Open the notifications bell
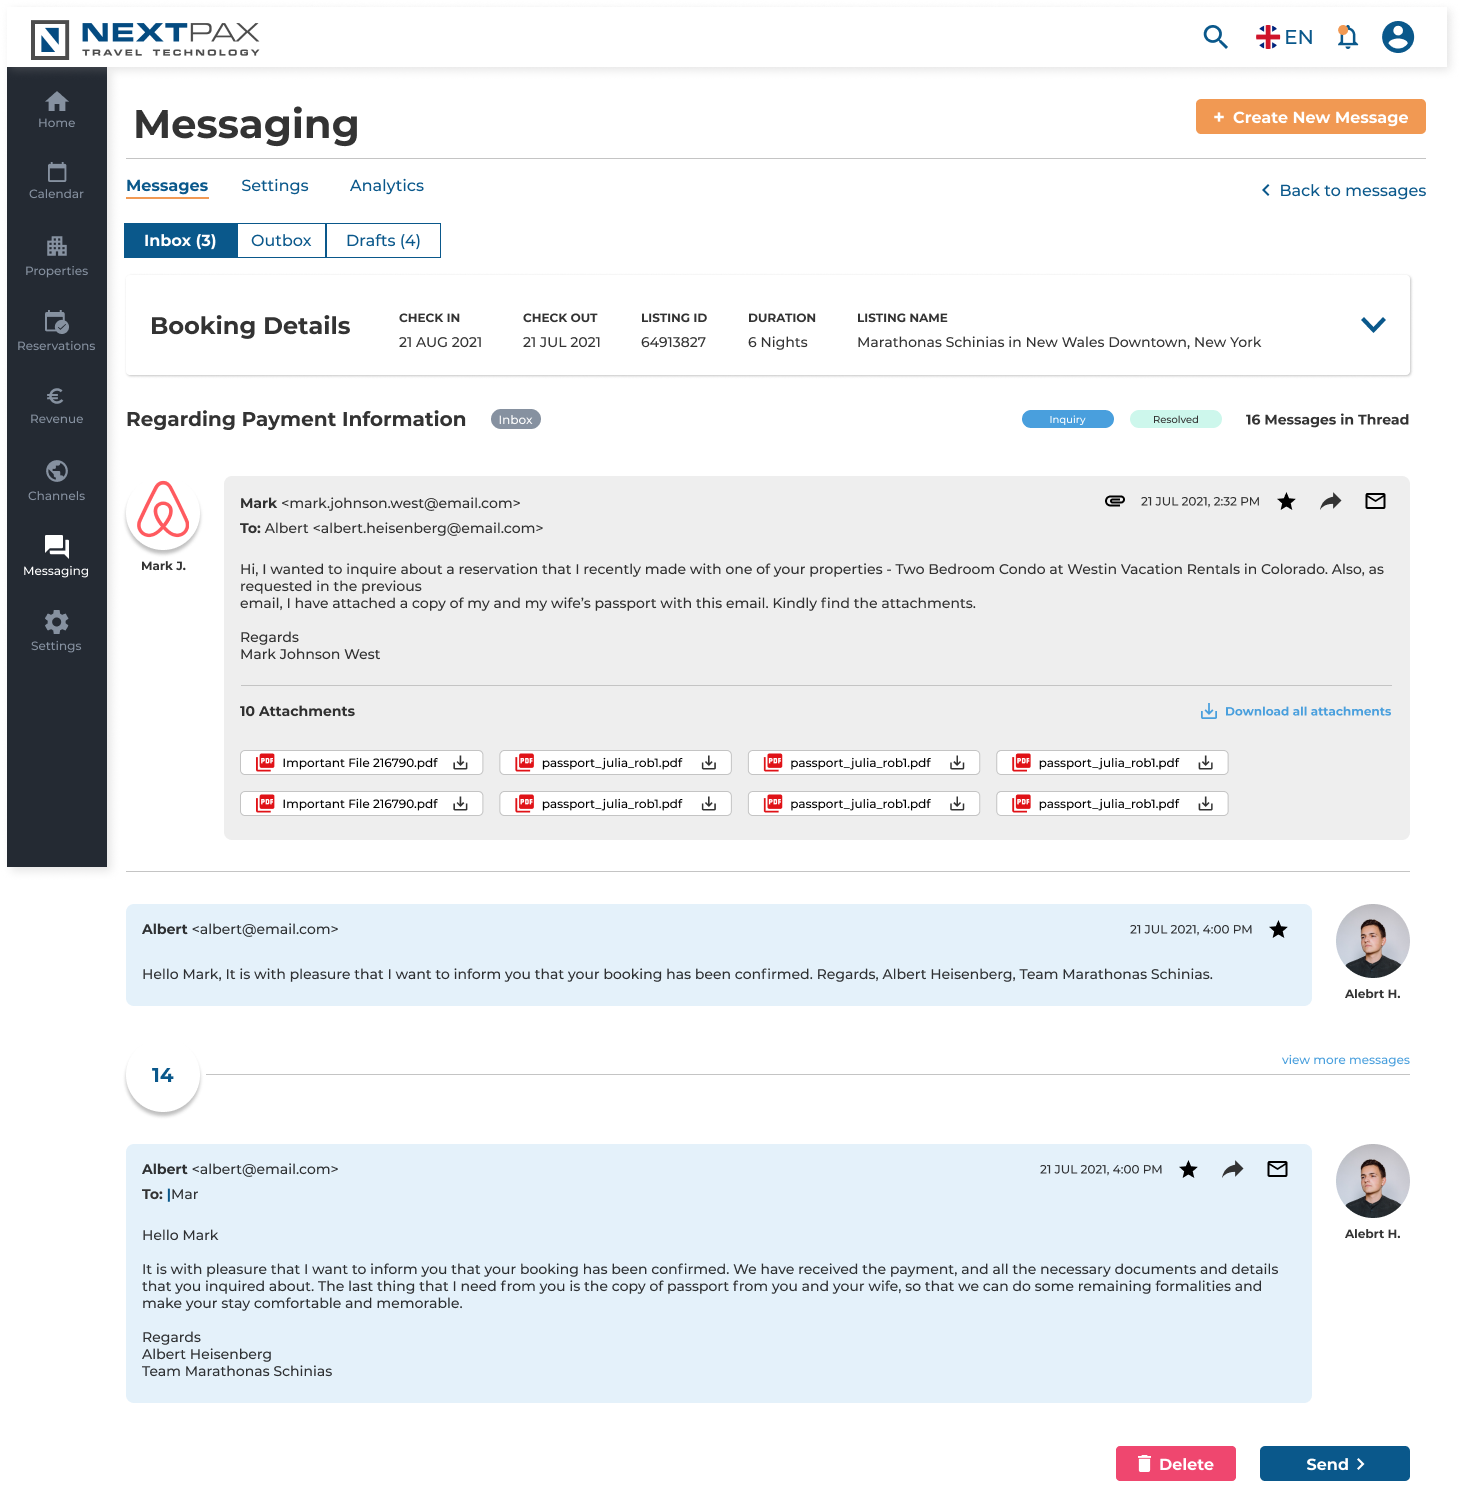Screen dimensions: 1460x1505 [x=1347, y=36]
